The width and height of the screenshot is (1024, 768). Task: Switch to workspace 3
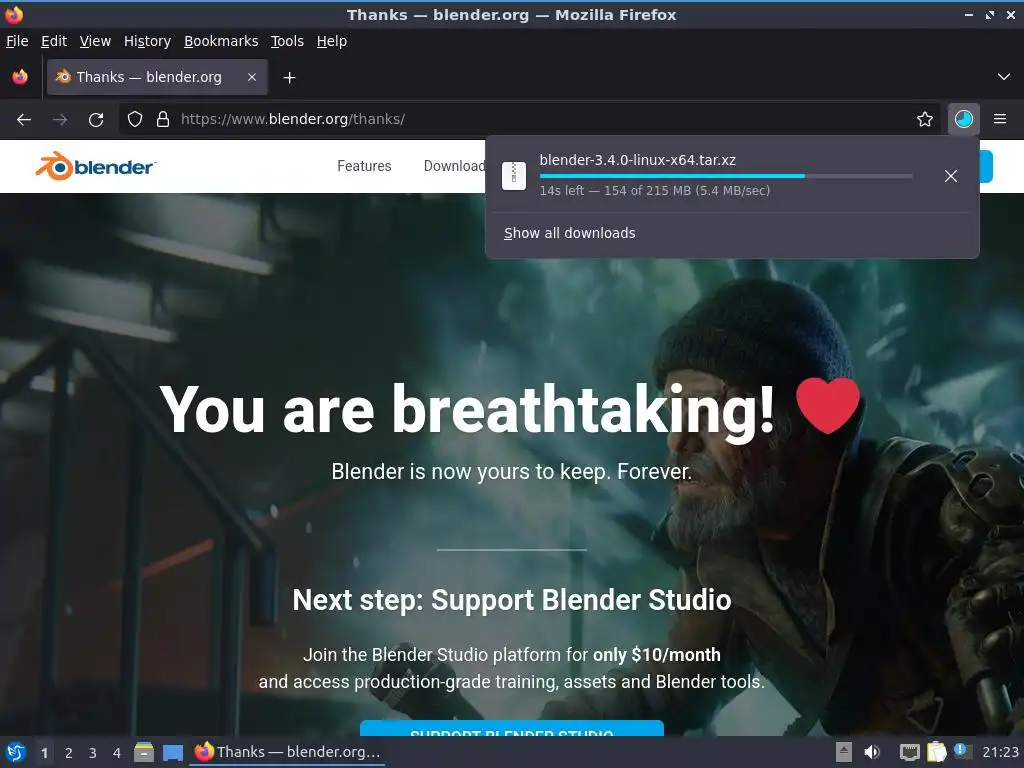click(x=93, y=753)
